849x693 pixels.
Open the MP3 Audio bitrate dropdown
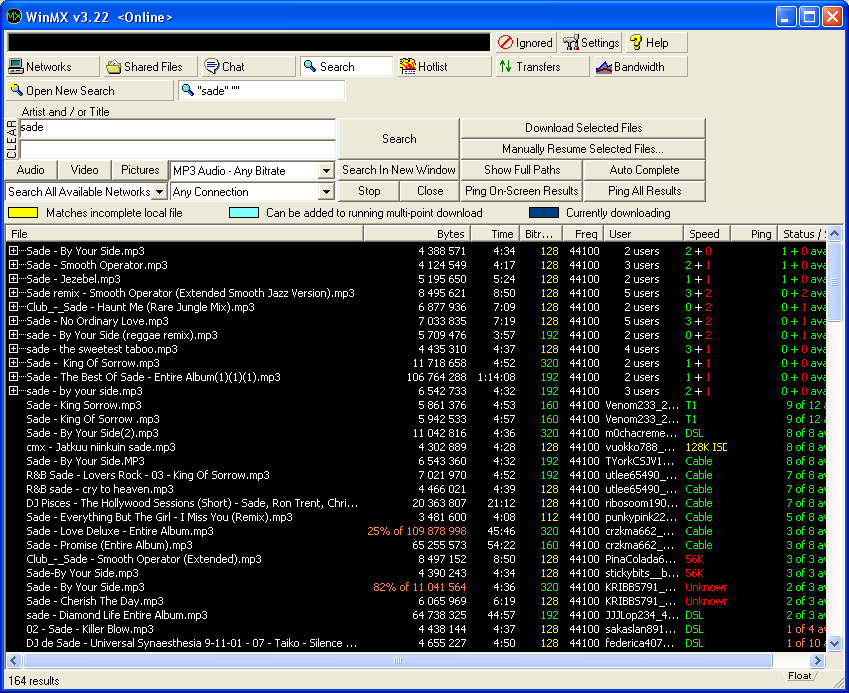(x=325, y=171)
